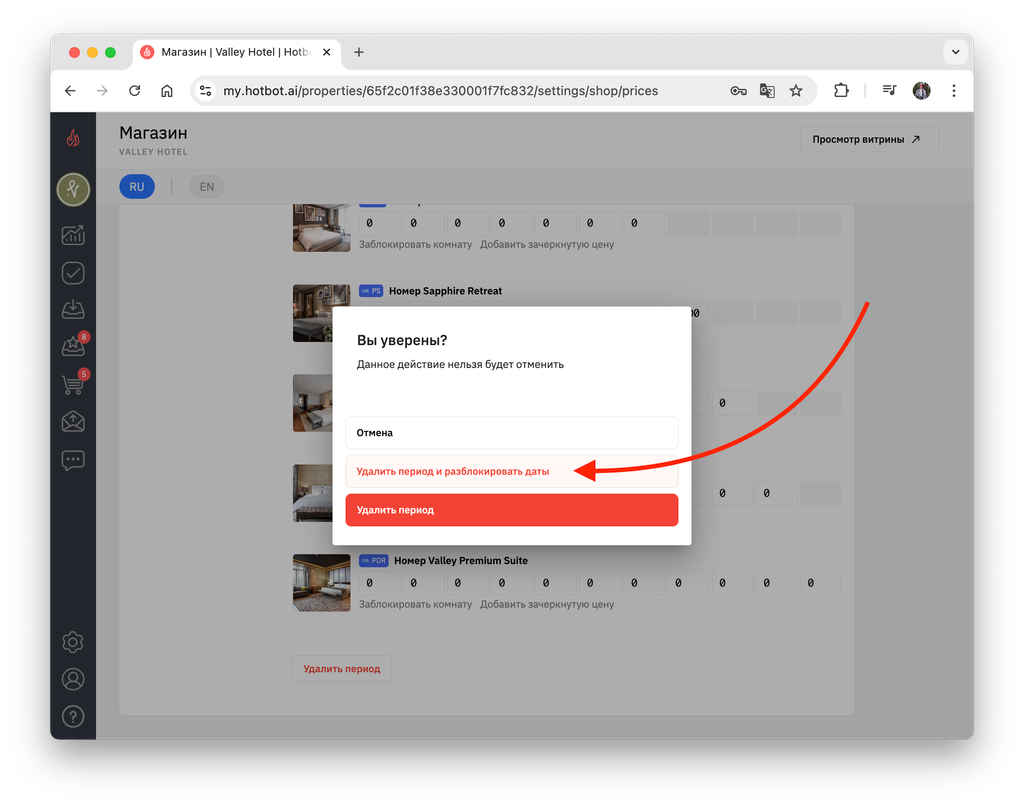The image size is (1024, 806).
Task: Click the Sapphire Retreat room thumbnail
Action: click(313, 313)
